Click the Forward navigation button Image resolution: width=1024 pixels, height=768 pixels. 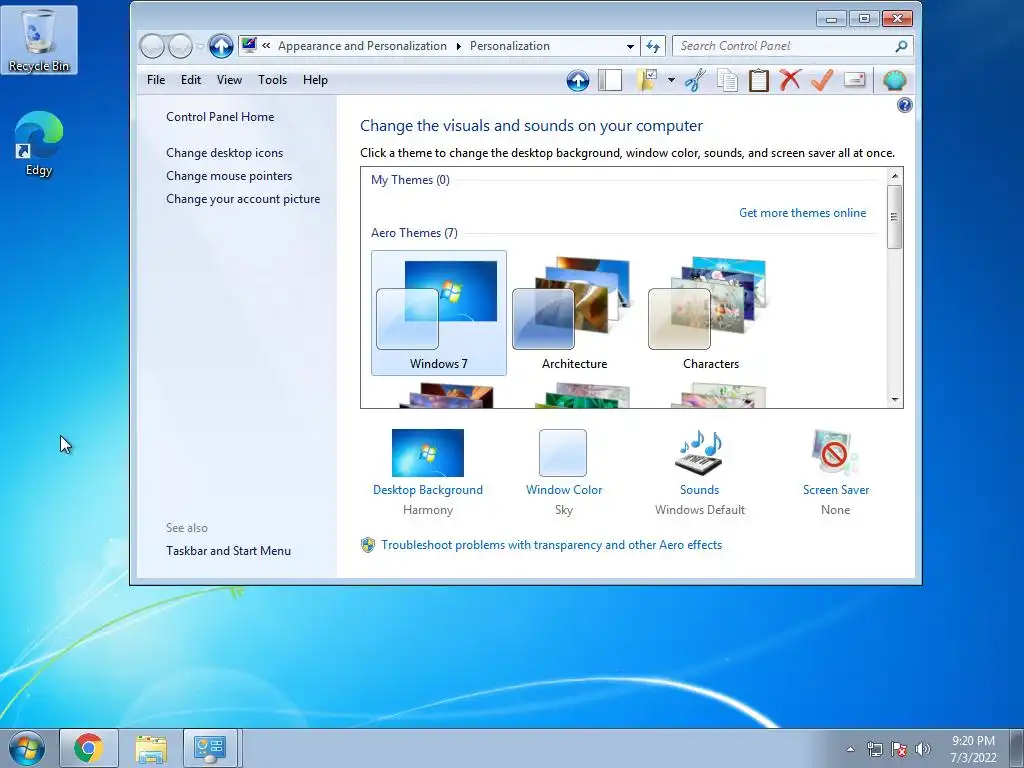coord(180,46)
